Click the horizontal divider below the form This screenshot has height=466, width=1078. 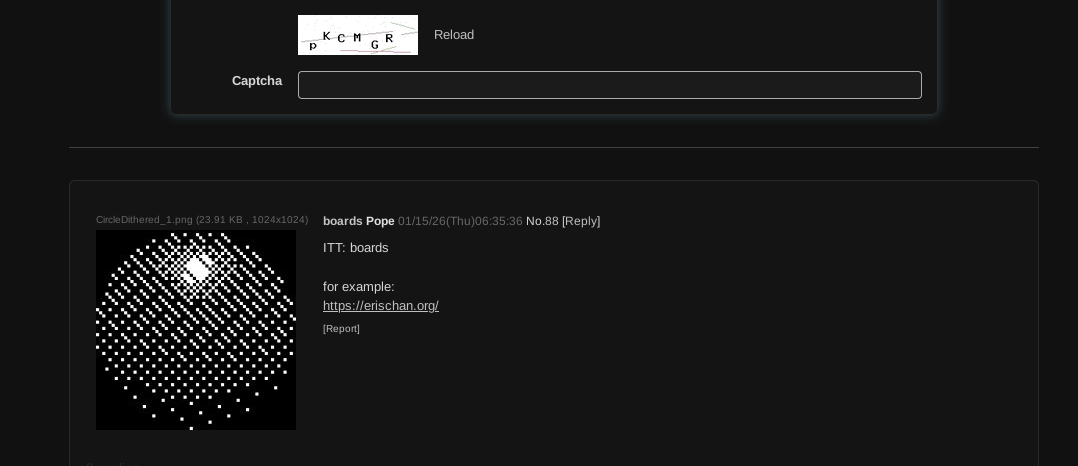[x=553, y=147]
